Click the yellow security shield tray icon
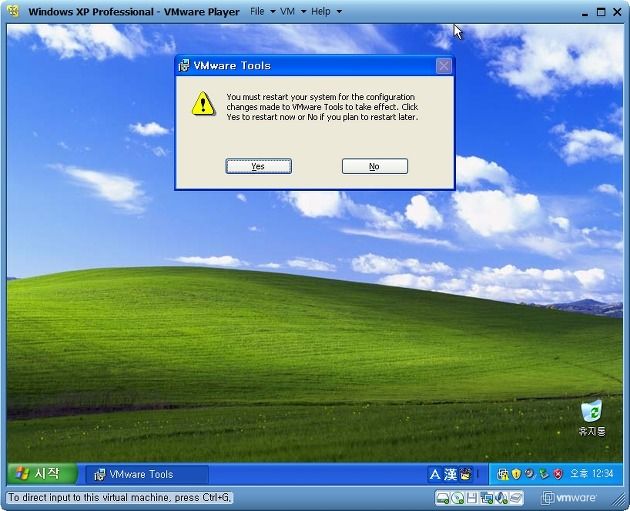This screenshot has height=511, width=630. [516, 474]
